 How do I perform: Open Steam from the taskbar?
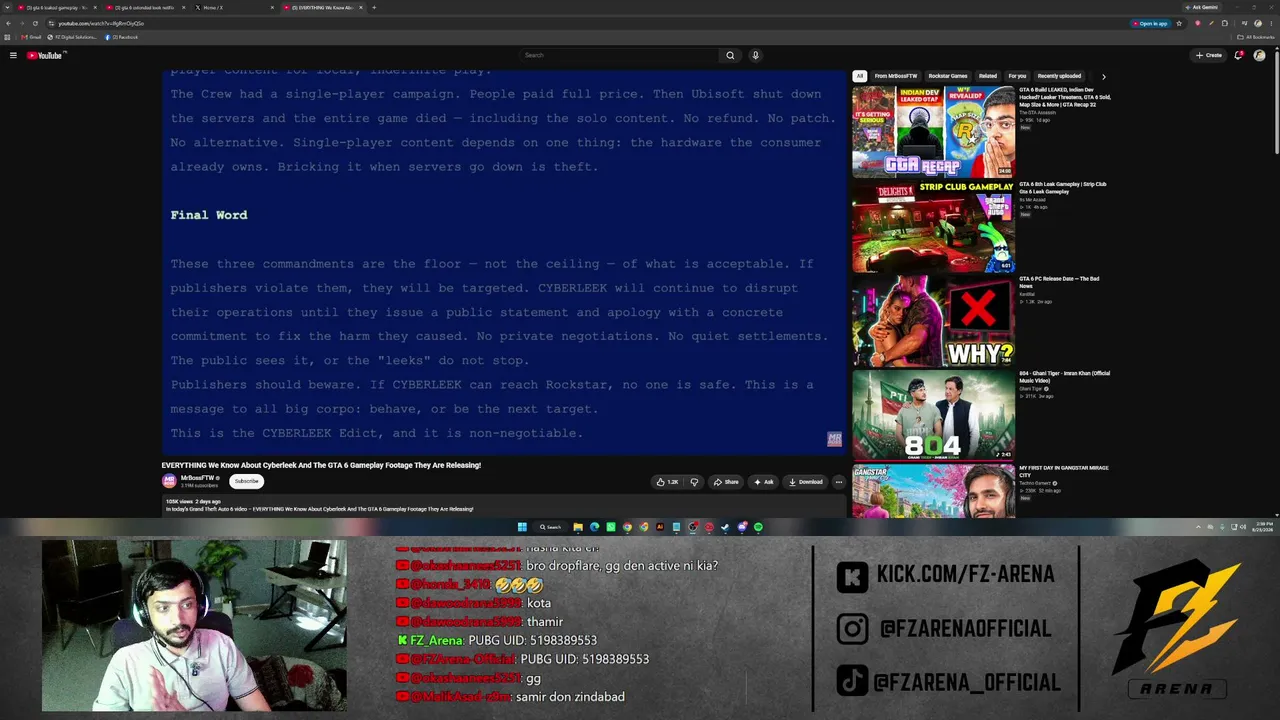click(x=725, y=527)
